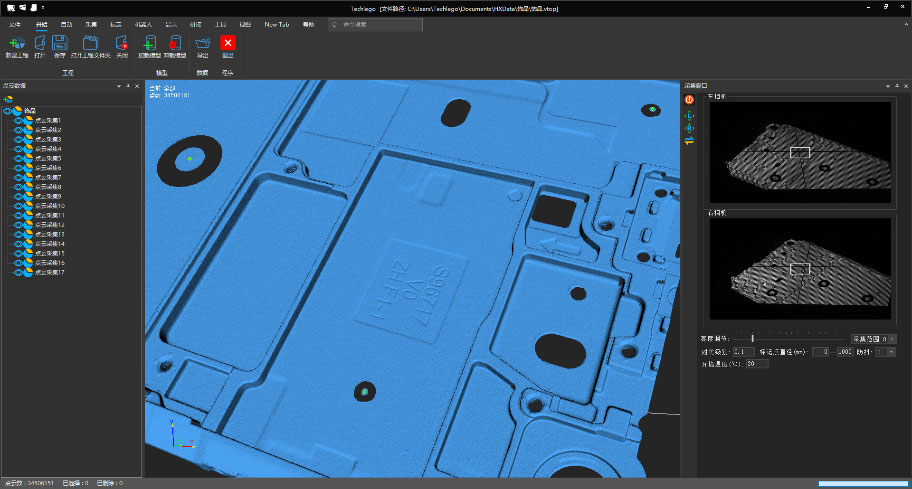This screenshot has width=912, height=489.
Task: Click the unload model icon with red circle
Action: click(x=174, y=44)
